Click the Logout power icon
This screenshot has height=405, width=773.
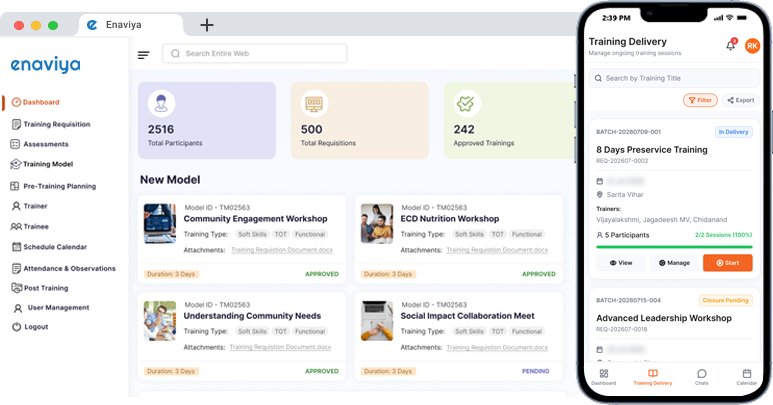(16, 327)
